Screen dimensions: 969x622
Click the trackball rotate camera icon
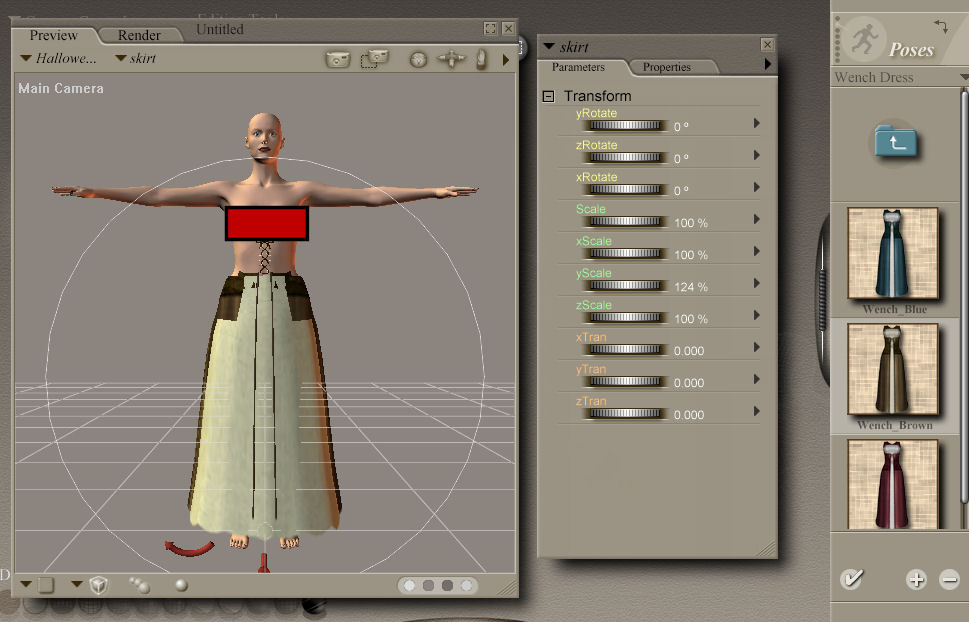(x=418, y=59)
